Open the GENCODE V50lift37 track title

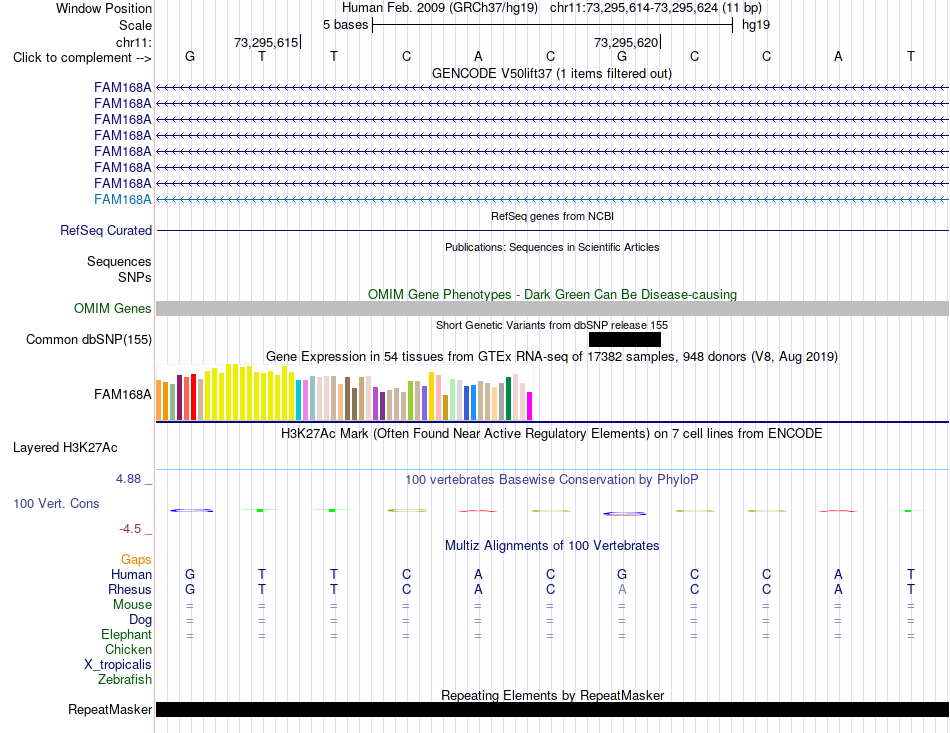pos(551,73)
